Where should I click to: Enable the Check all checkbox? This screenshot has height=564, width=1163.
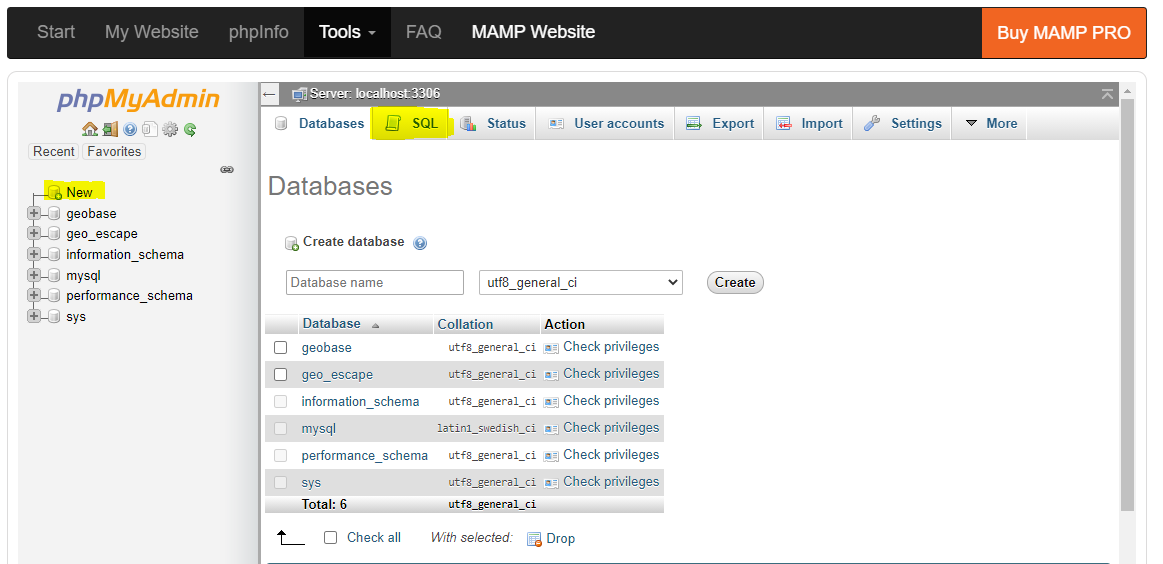pyautogui.click(x=331, y=537)
